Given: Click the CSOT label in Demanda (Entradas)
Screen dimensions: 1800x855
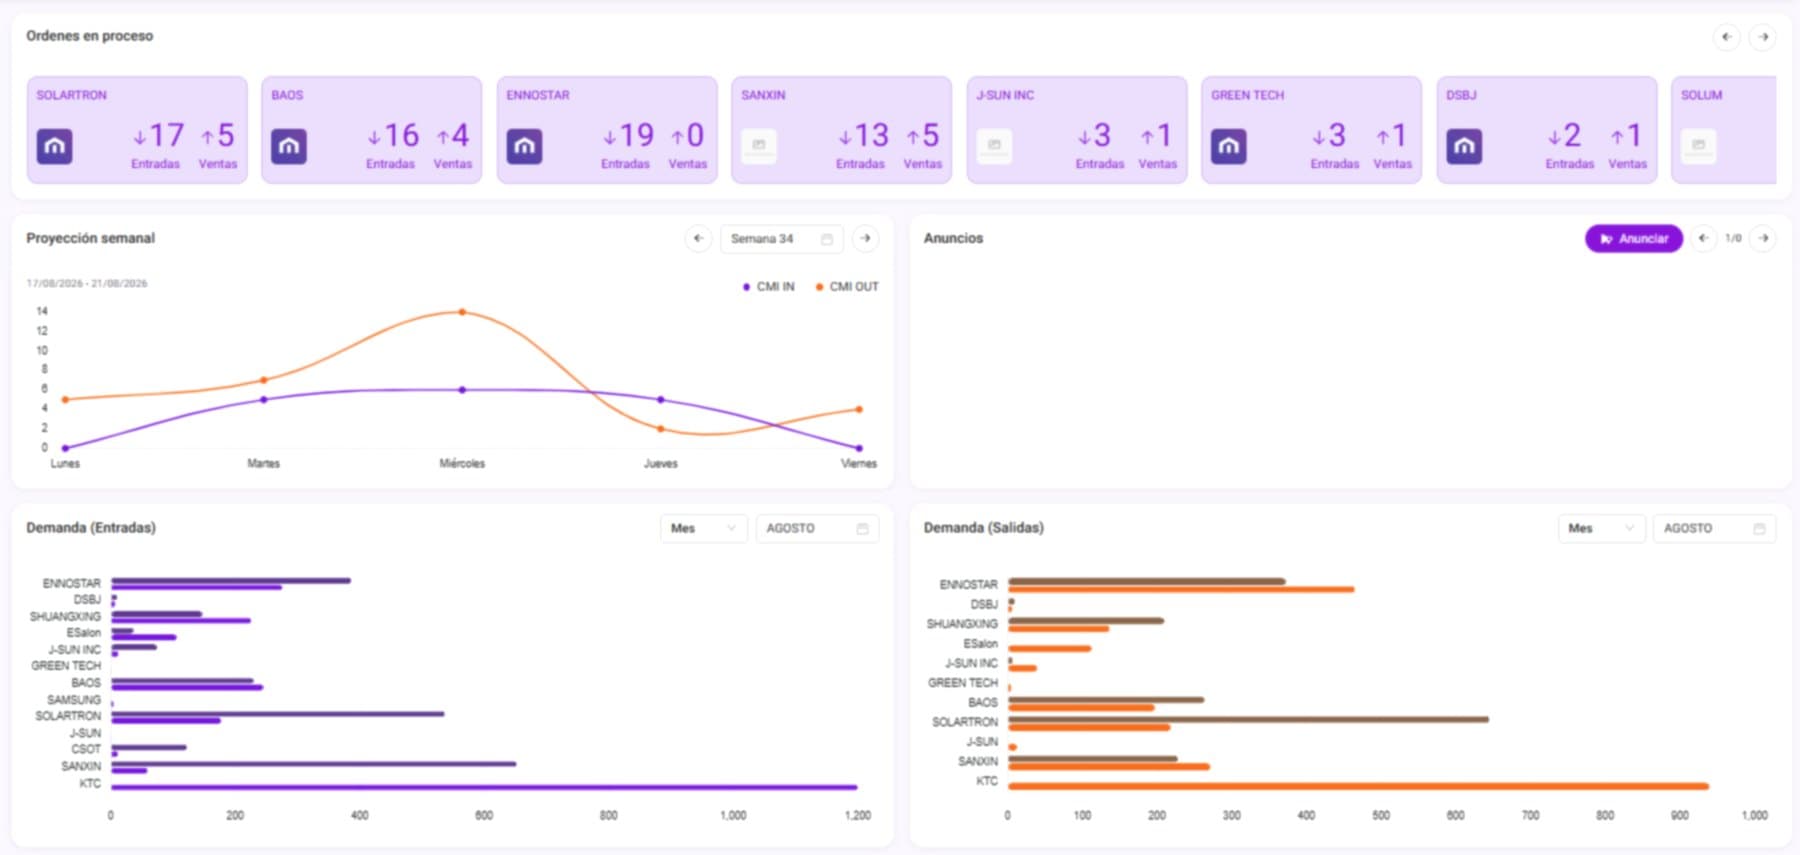Looking at the screenshot, I should pos(86,749).
